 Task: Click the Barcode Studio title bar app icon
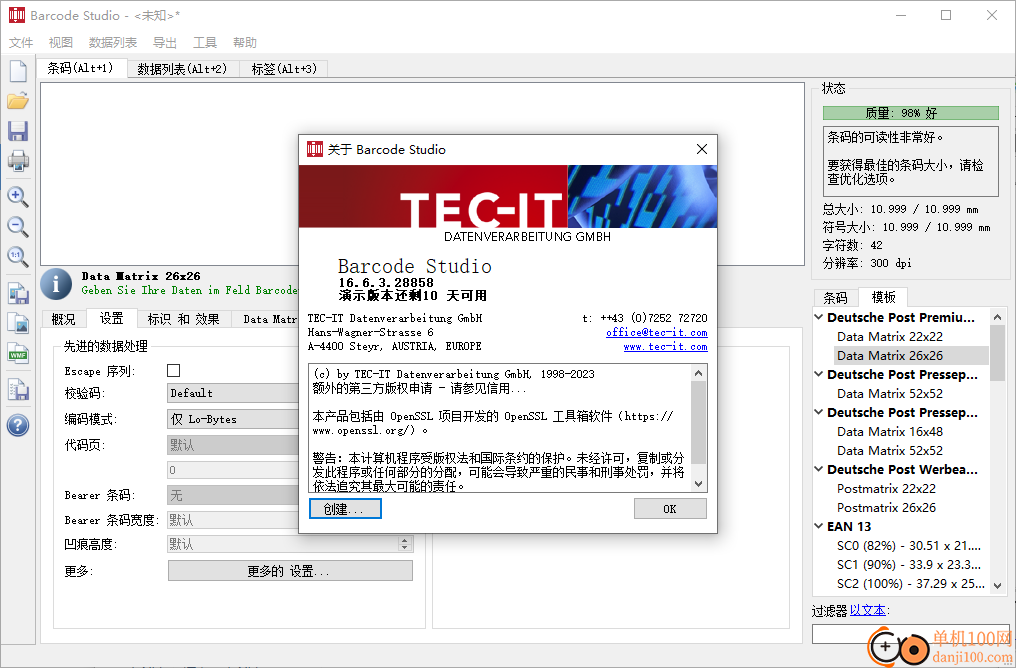[16, 15]
